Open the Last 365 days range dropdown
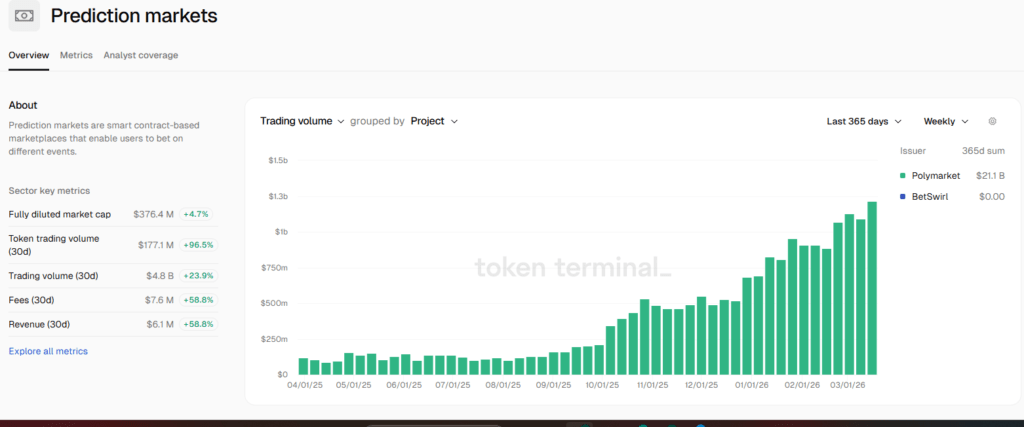This screenshot has height=427, width=1024. (x=864, y=121)
